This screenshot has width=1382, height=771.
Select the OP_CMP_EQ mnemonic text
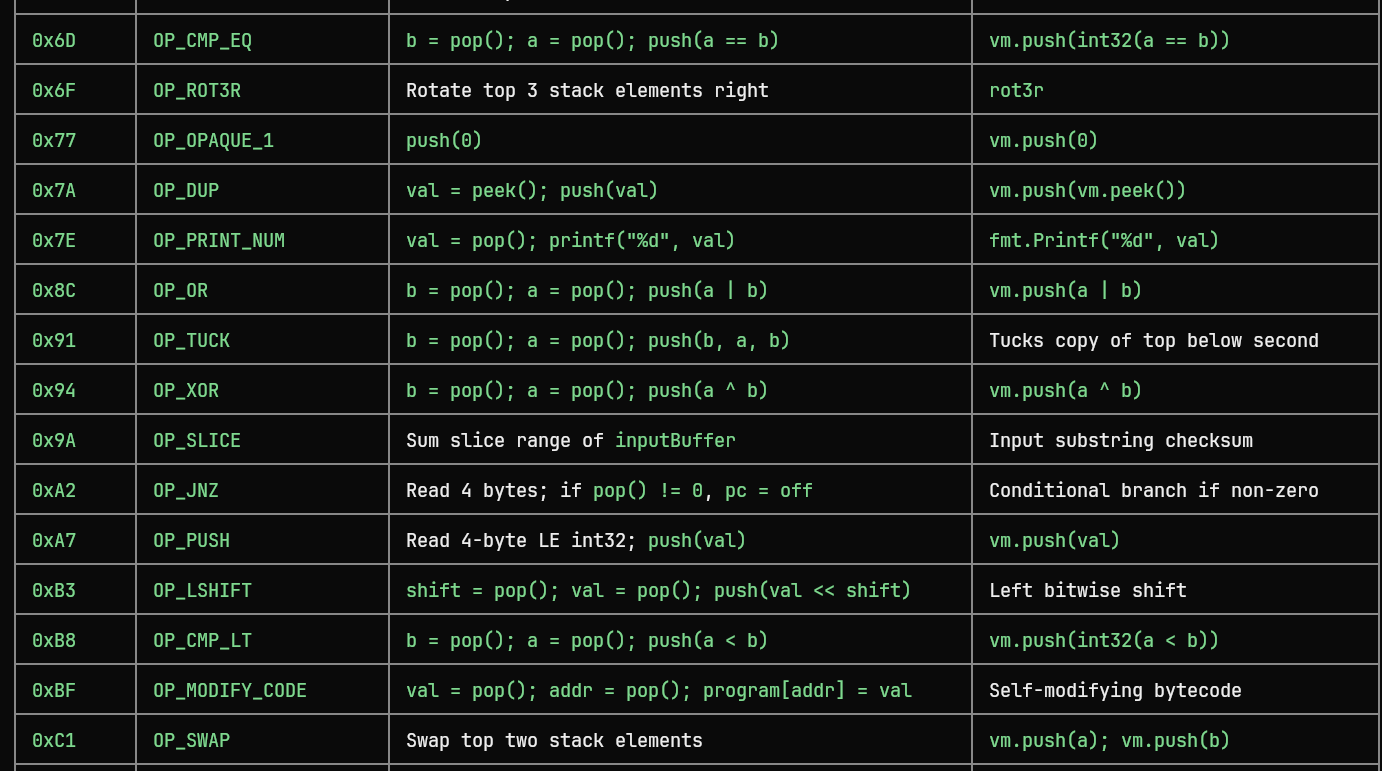pyautogui.click(x=202, y=41)
